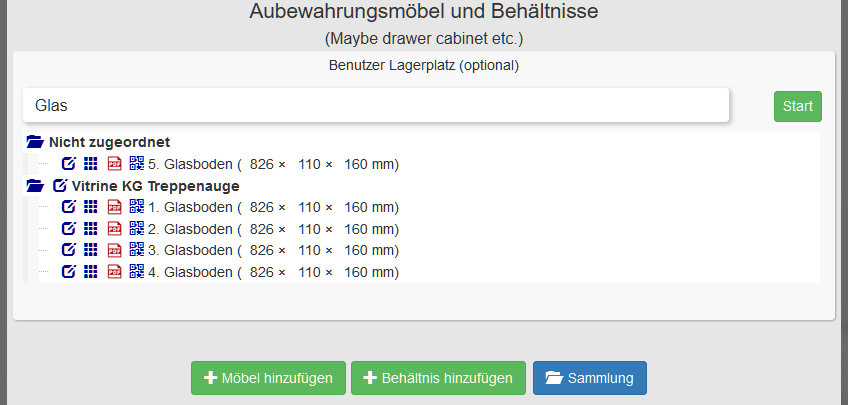Click the Glas search input field
This screenshot has width=848, height=405.
(376, 105)
